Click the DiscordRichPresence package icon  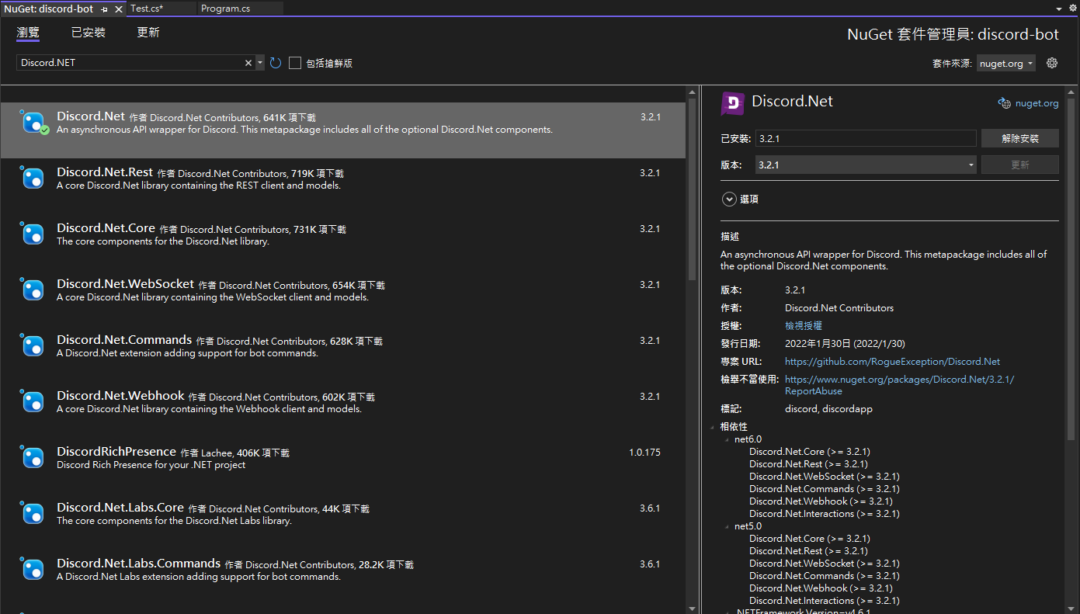click(32, 457)
